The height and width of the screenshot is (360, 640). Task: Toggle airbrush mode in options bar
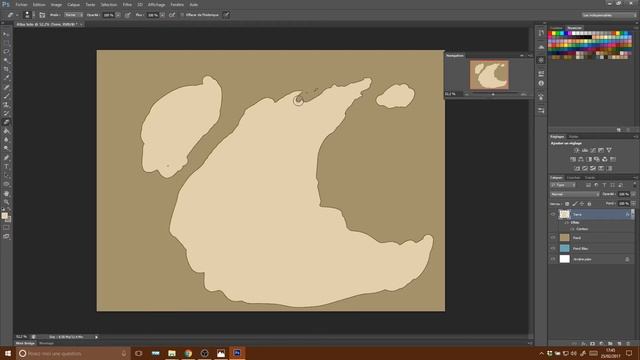coord(172,15)
